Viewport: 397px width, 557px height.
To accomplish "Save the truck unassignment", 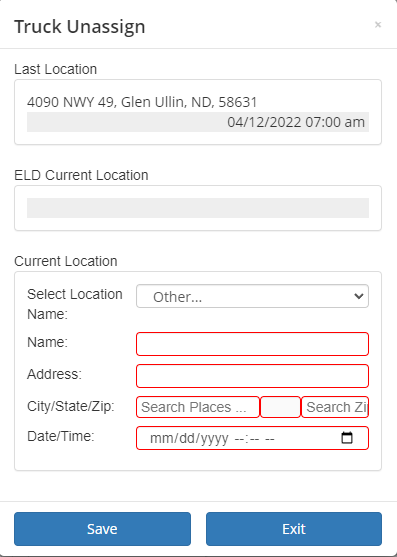I will click(102, 529).
